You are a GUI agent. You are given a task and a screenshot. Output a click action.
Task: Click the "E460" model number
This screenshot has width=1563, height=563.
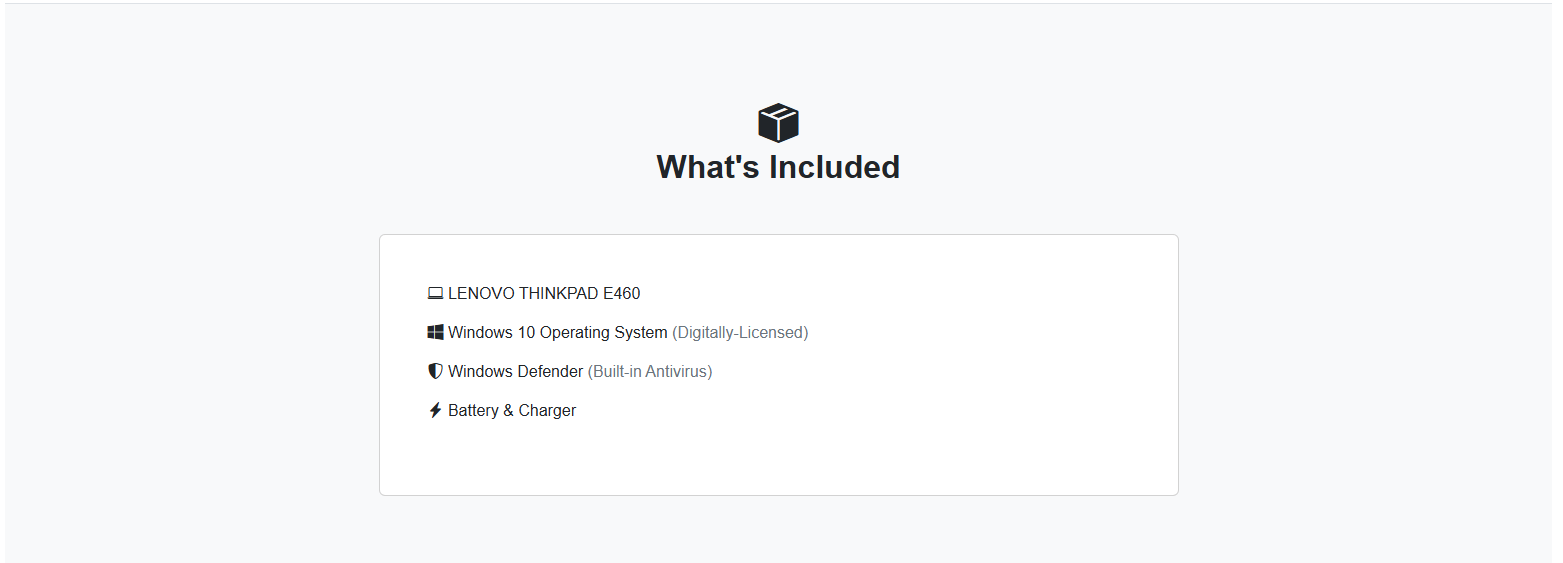[x=621, y=294]
